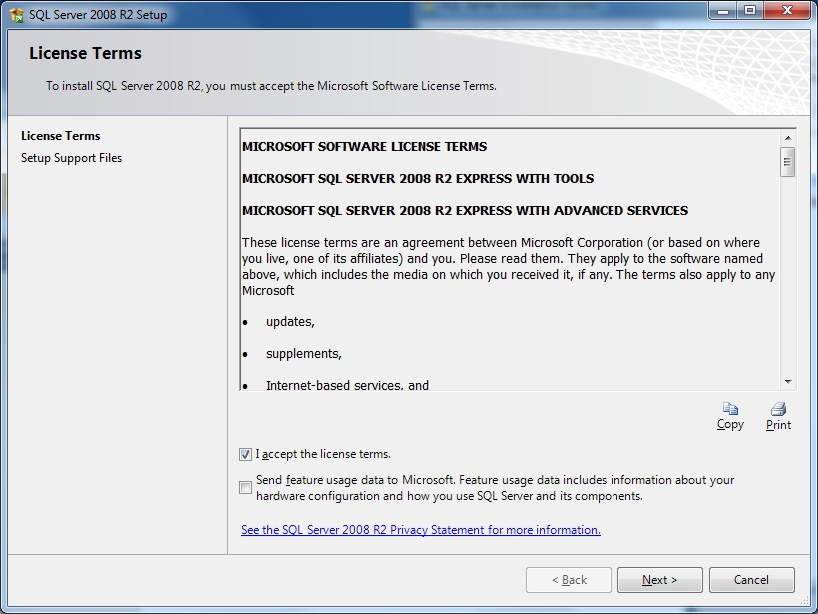Click the license text scroll down arrow
The width and height of the screenshot is (818, 614).
[788, 382]
